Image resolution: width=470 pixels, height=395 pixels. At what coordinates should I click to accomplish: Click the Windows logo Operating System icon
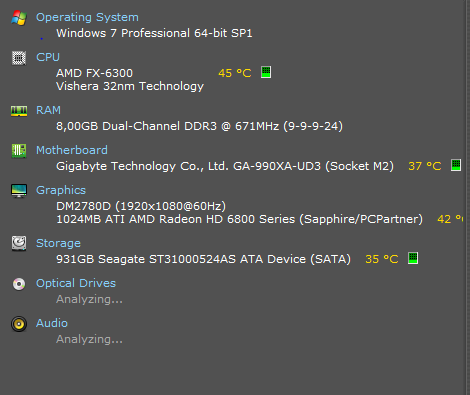[19, 18]
